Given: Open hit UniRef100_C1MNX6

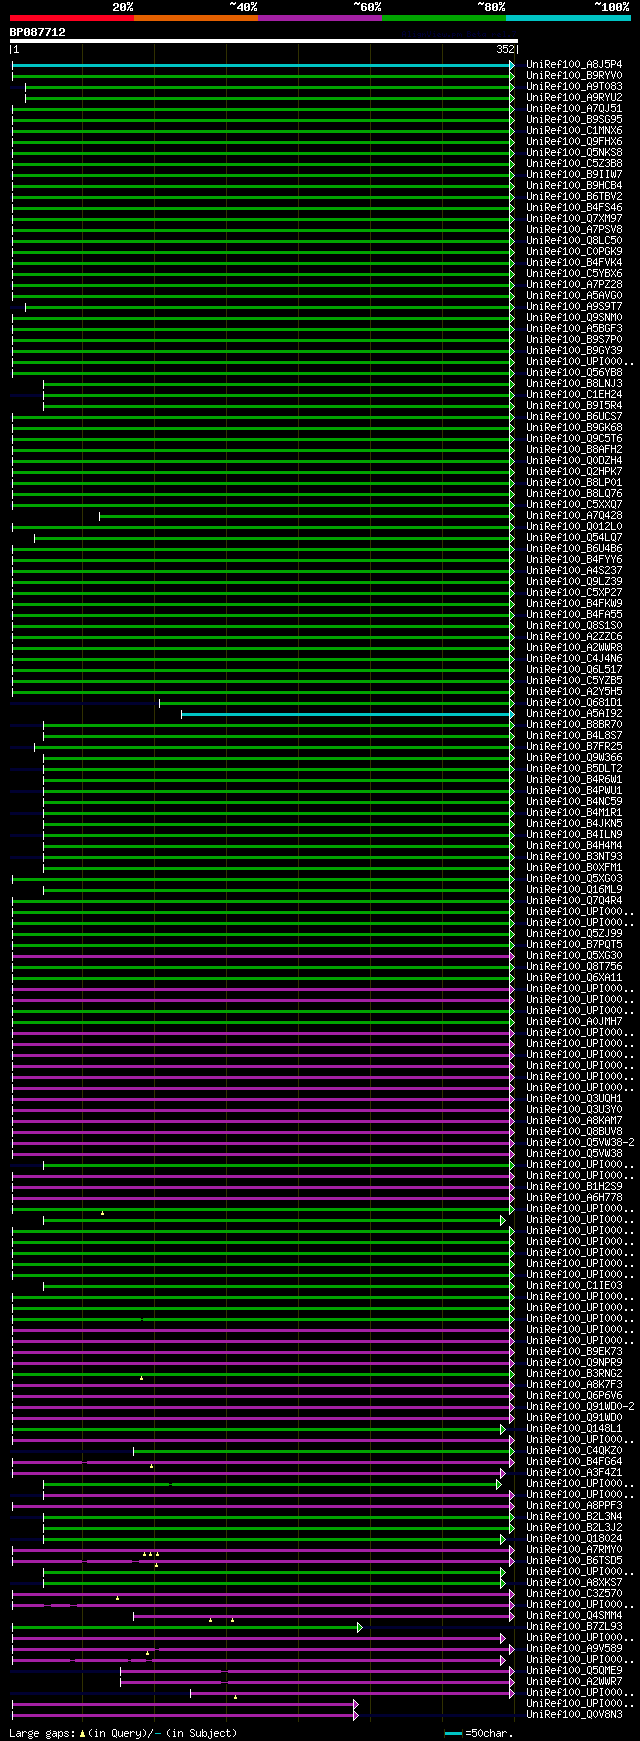Looking at the screenshot, I should click(574, 130).
